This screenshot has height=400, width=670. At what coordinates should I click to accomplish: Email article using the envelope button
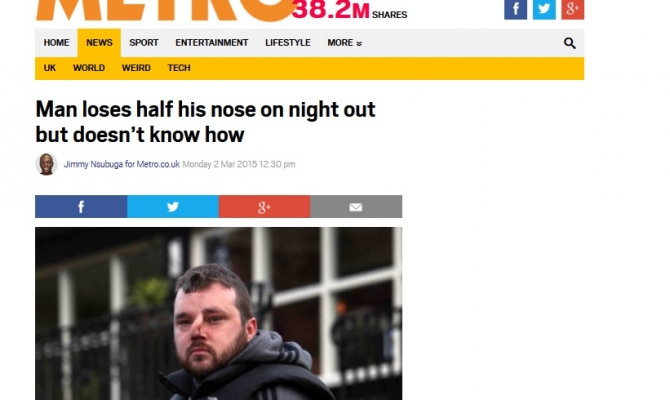(x=356, y=207)
